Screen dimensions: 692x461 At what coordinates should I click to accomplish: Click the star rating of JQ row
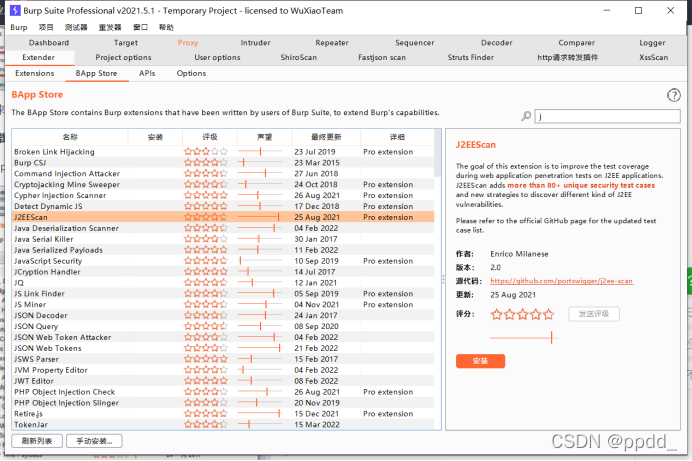click(x=206, y=282)
